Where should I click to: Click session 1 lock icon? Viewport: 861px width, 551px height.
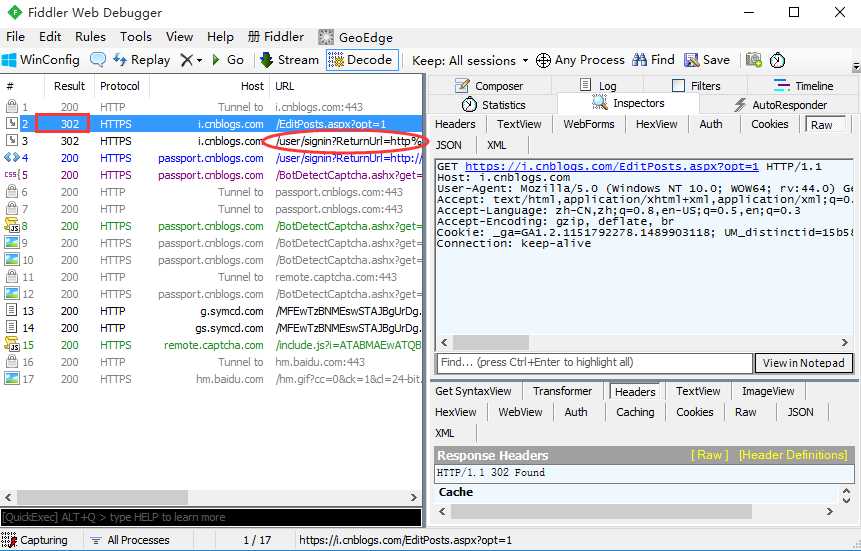tap(12, 107)
